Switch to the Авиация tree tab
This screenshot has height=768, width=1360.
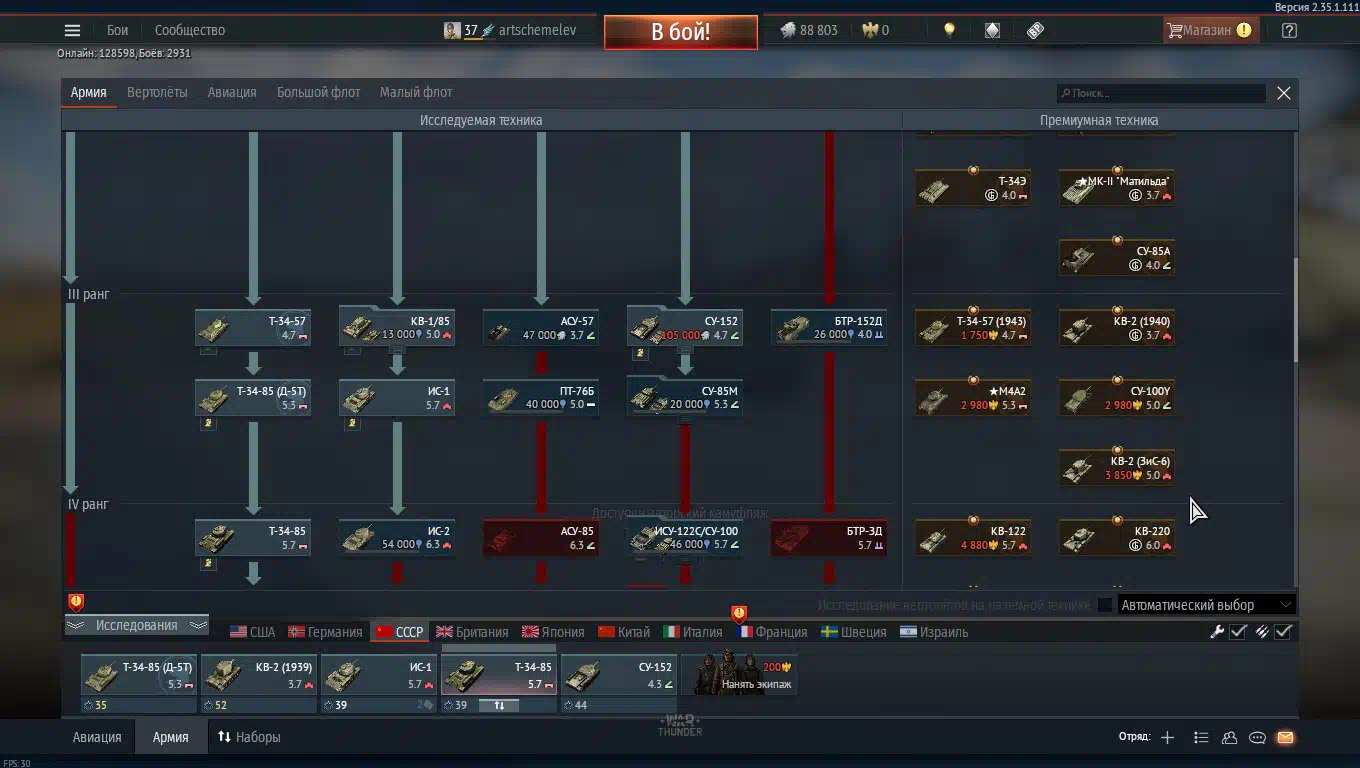232,92
